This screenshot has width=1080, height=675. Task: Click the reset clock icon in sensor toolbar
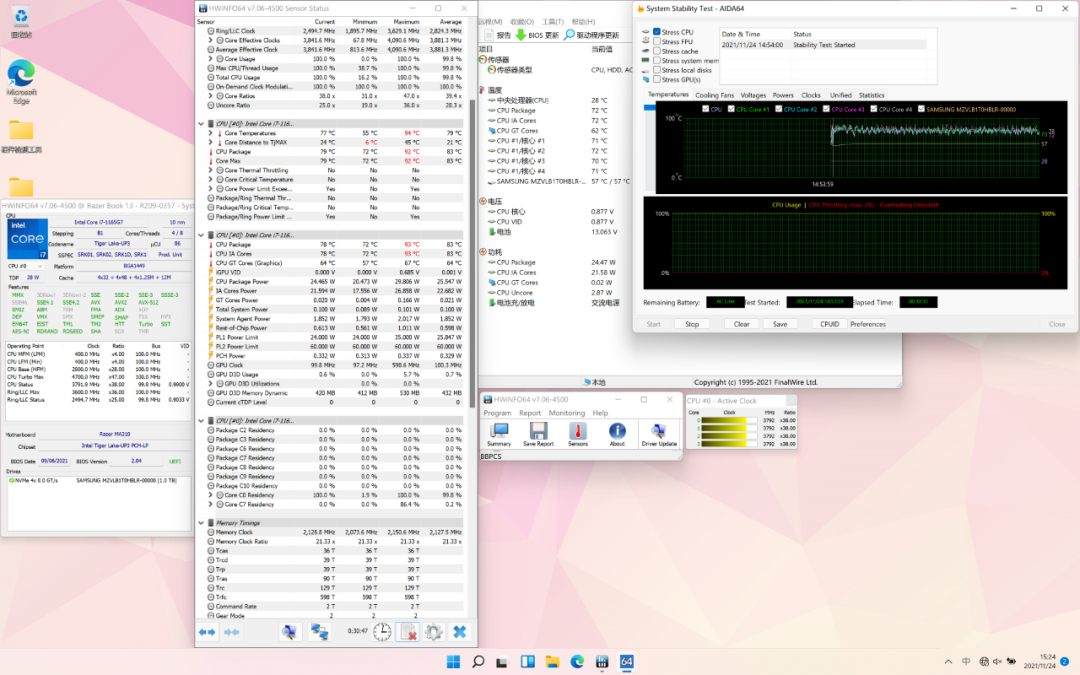pos(382,632)
